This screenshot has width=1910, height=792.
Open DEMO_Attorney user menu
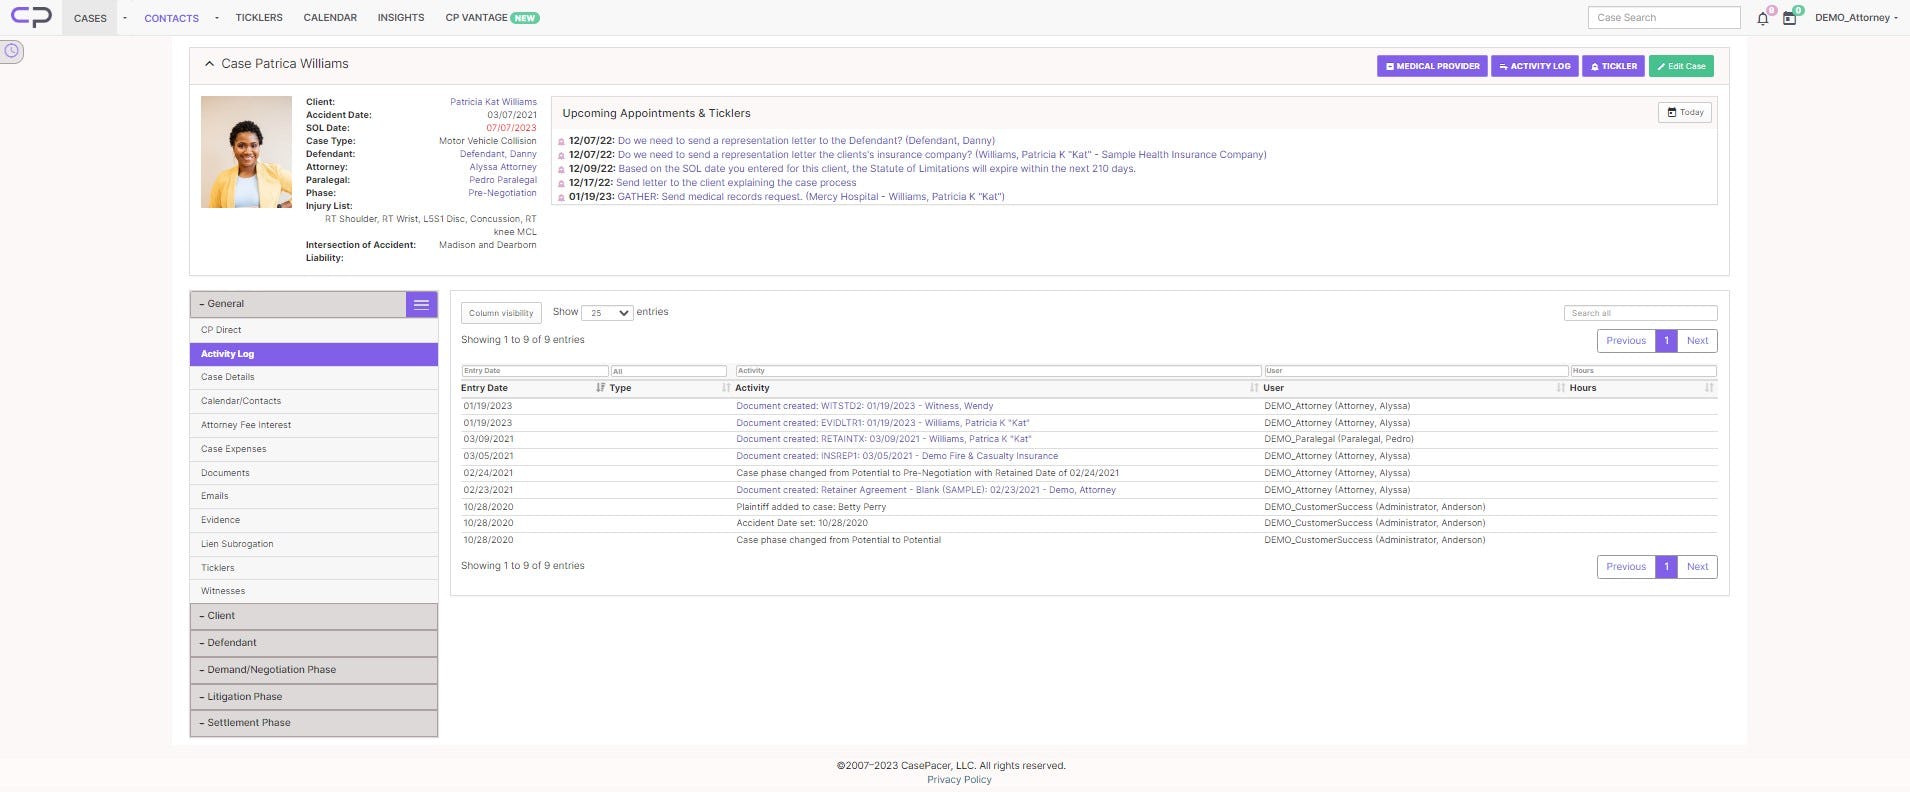coord(1856,18)
